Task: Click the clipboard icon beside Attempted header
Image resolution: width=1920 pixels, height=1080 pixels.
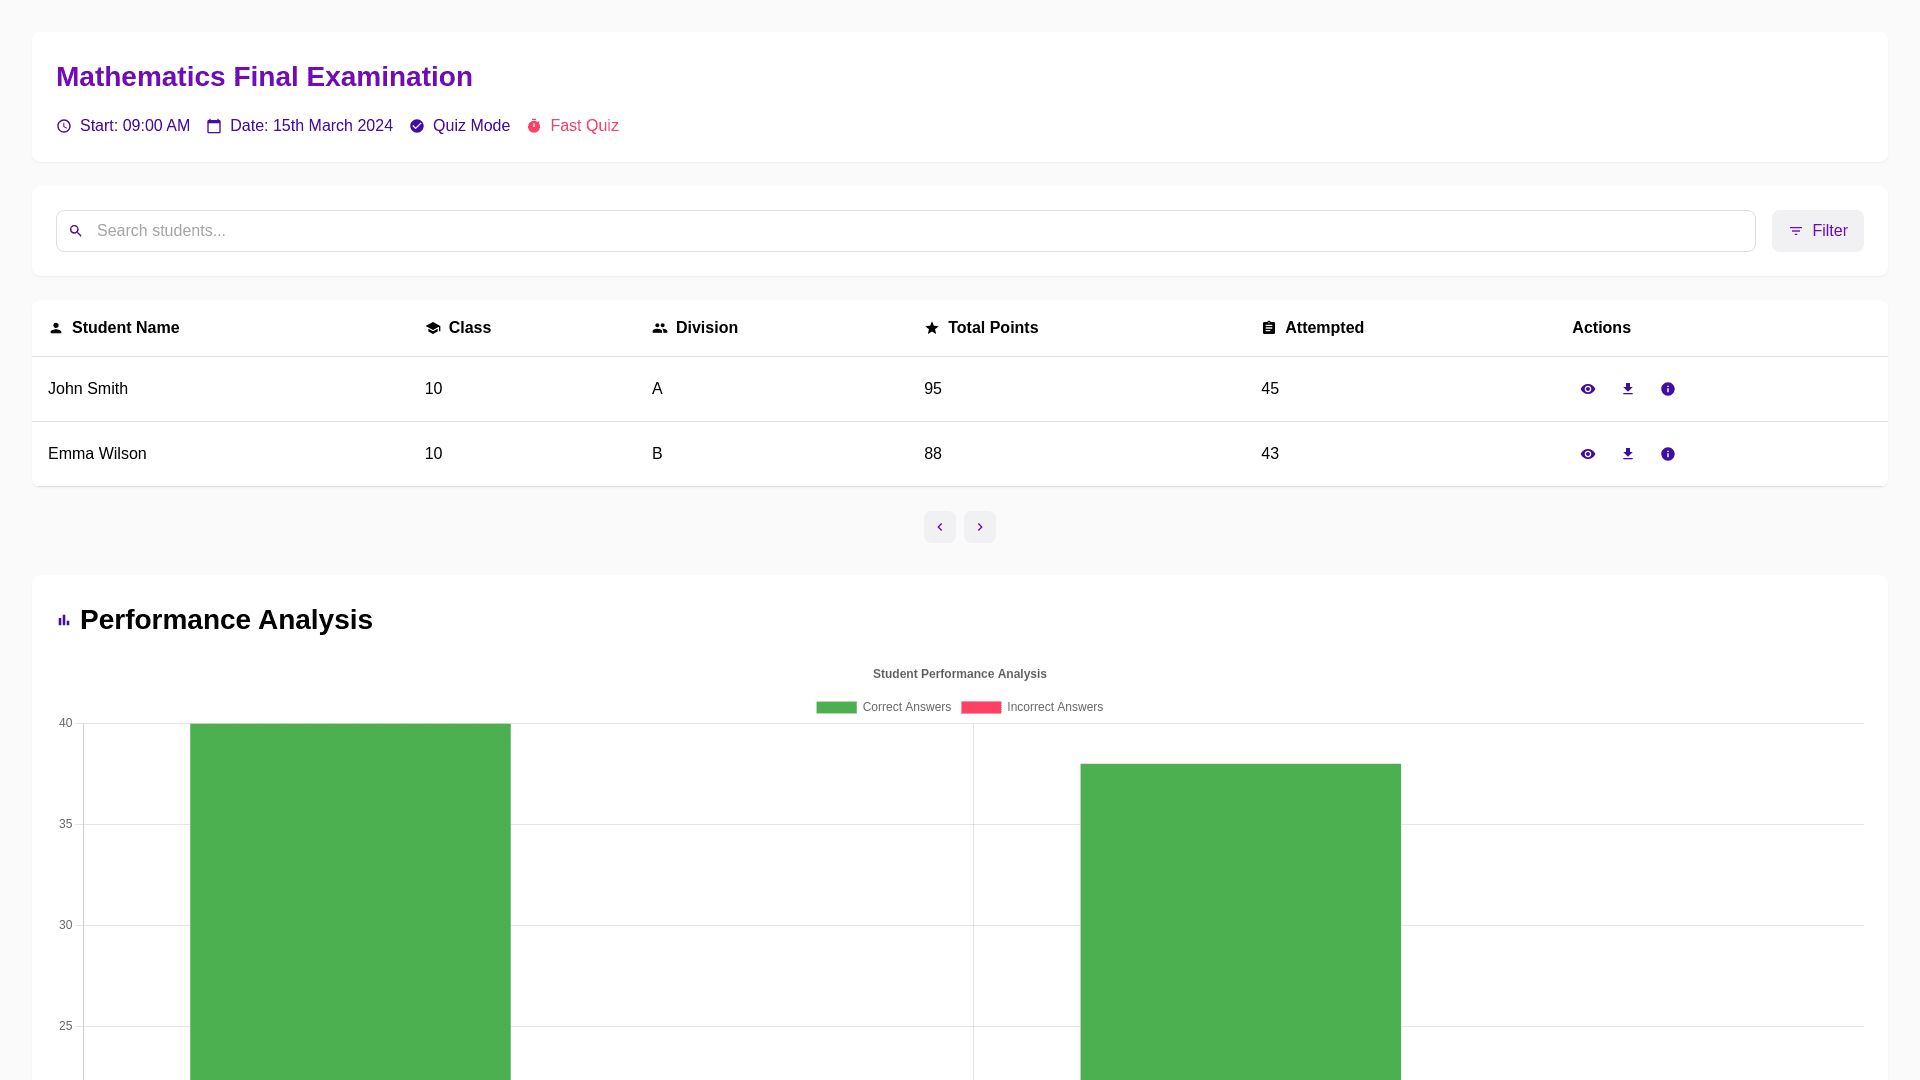Action: pos(1268,327)
